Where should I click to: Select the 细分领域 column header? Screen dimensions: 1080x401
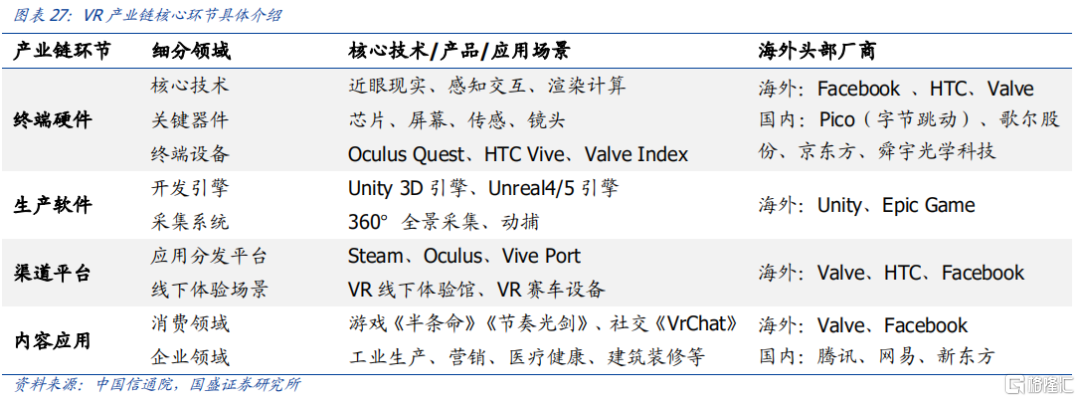click(190, 52)
